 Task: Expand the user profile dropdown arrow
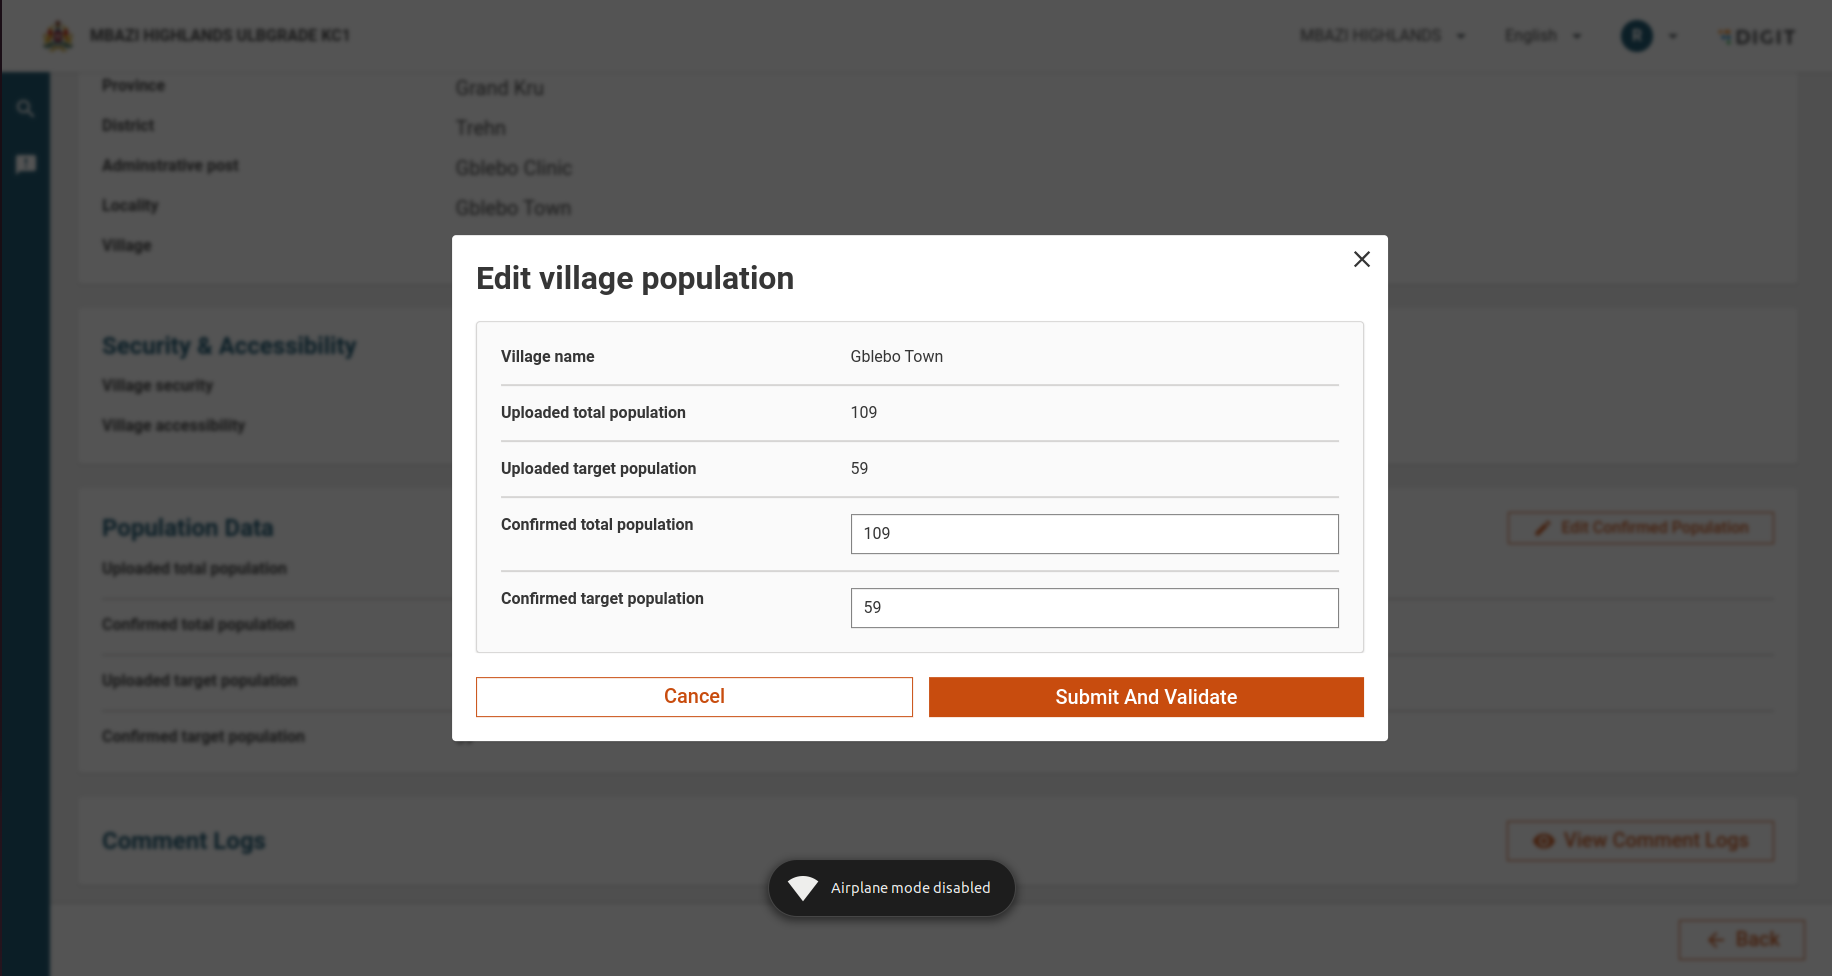pos(1673,36)
